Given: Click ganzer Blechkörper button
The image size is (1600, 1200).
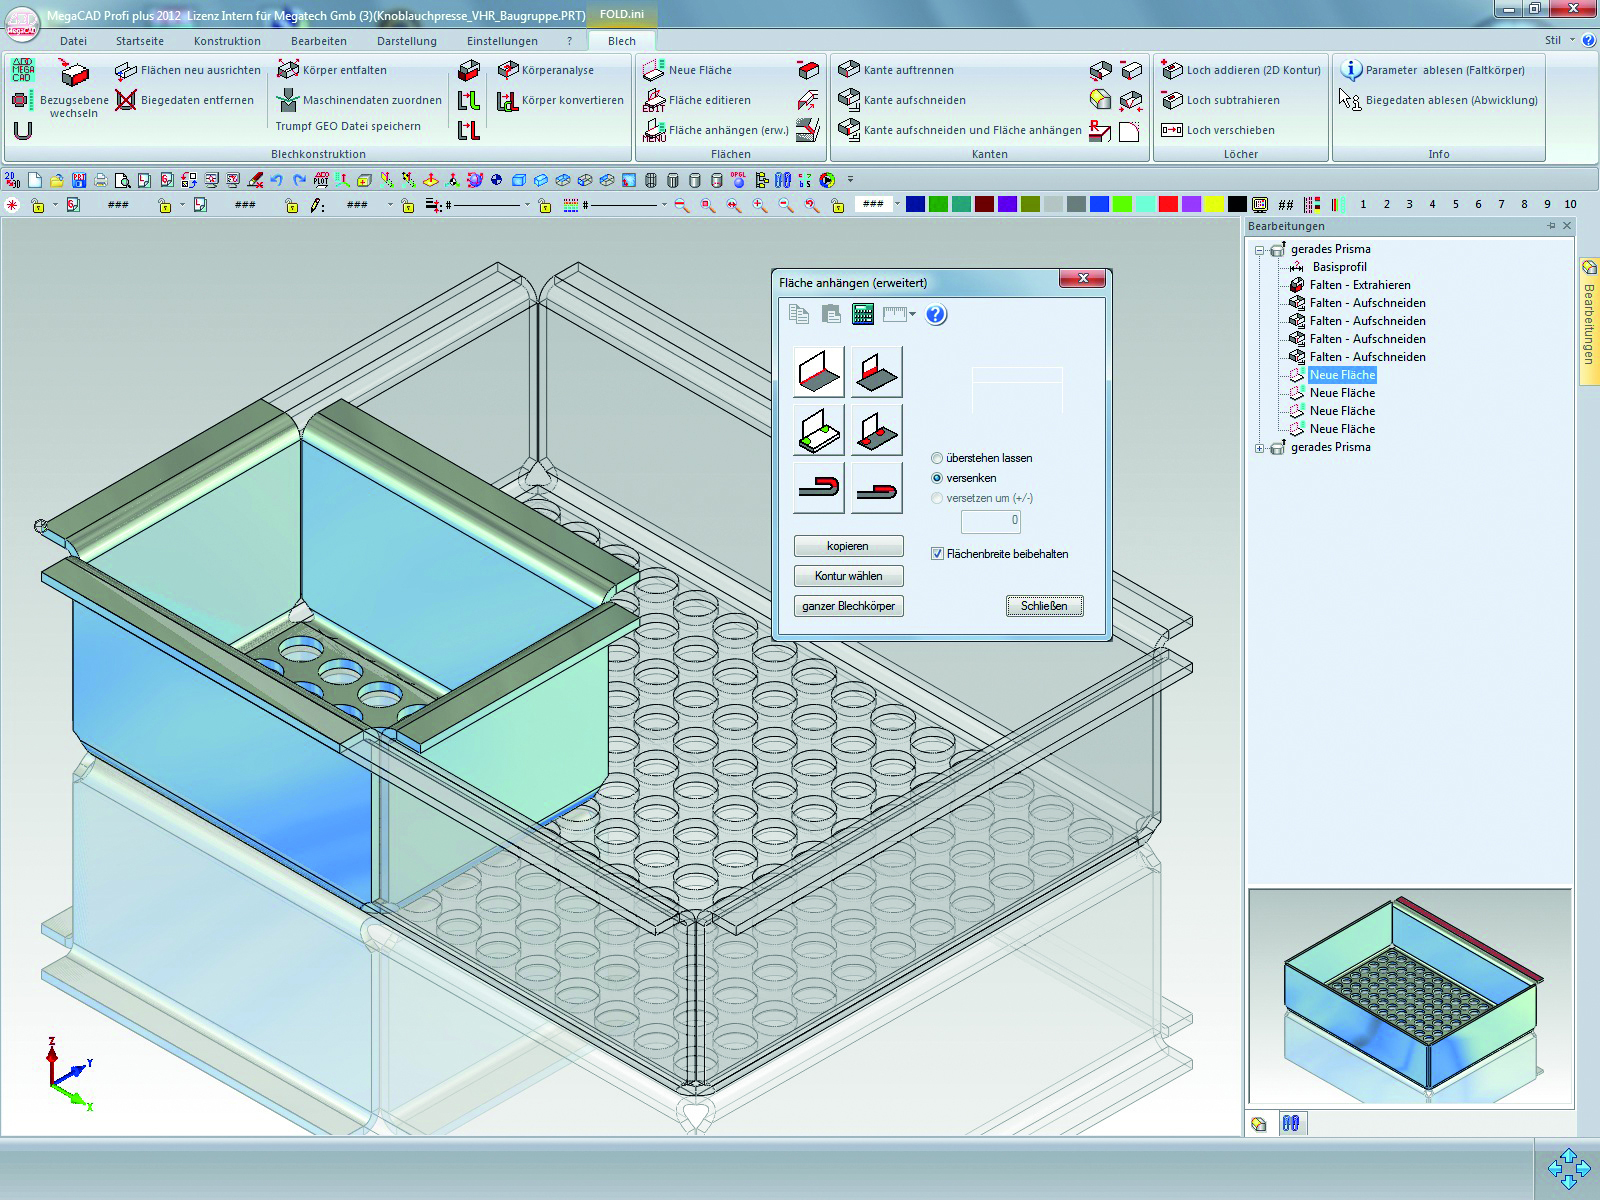Looking at the screenshot, I should pyautogui.click(x=849, y=606).
